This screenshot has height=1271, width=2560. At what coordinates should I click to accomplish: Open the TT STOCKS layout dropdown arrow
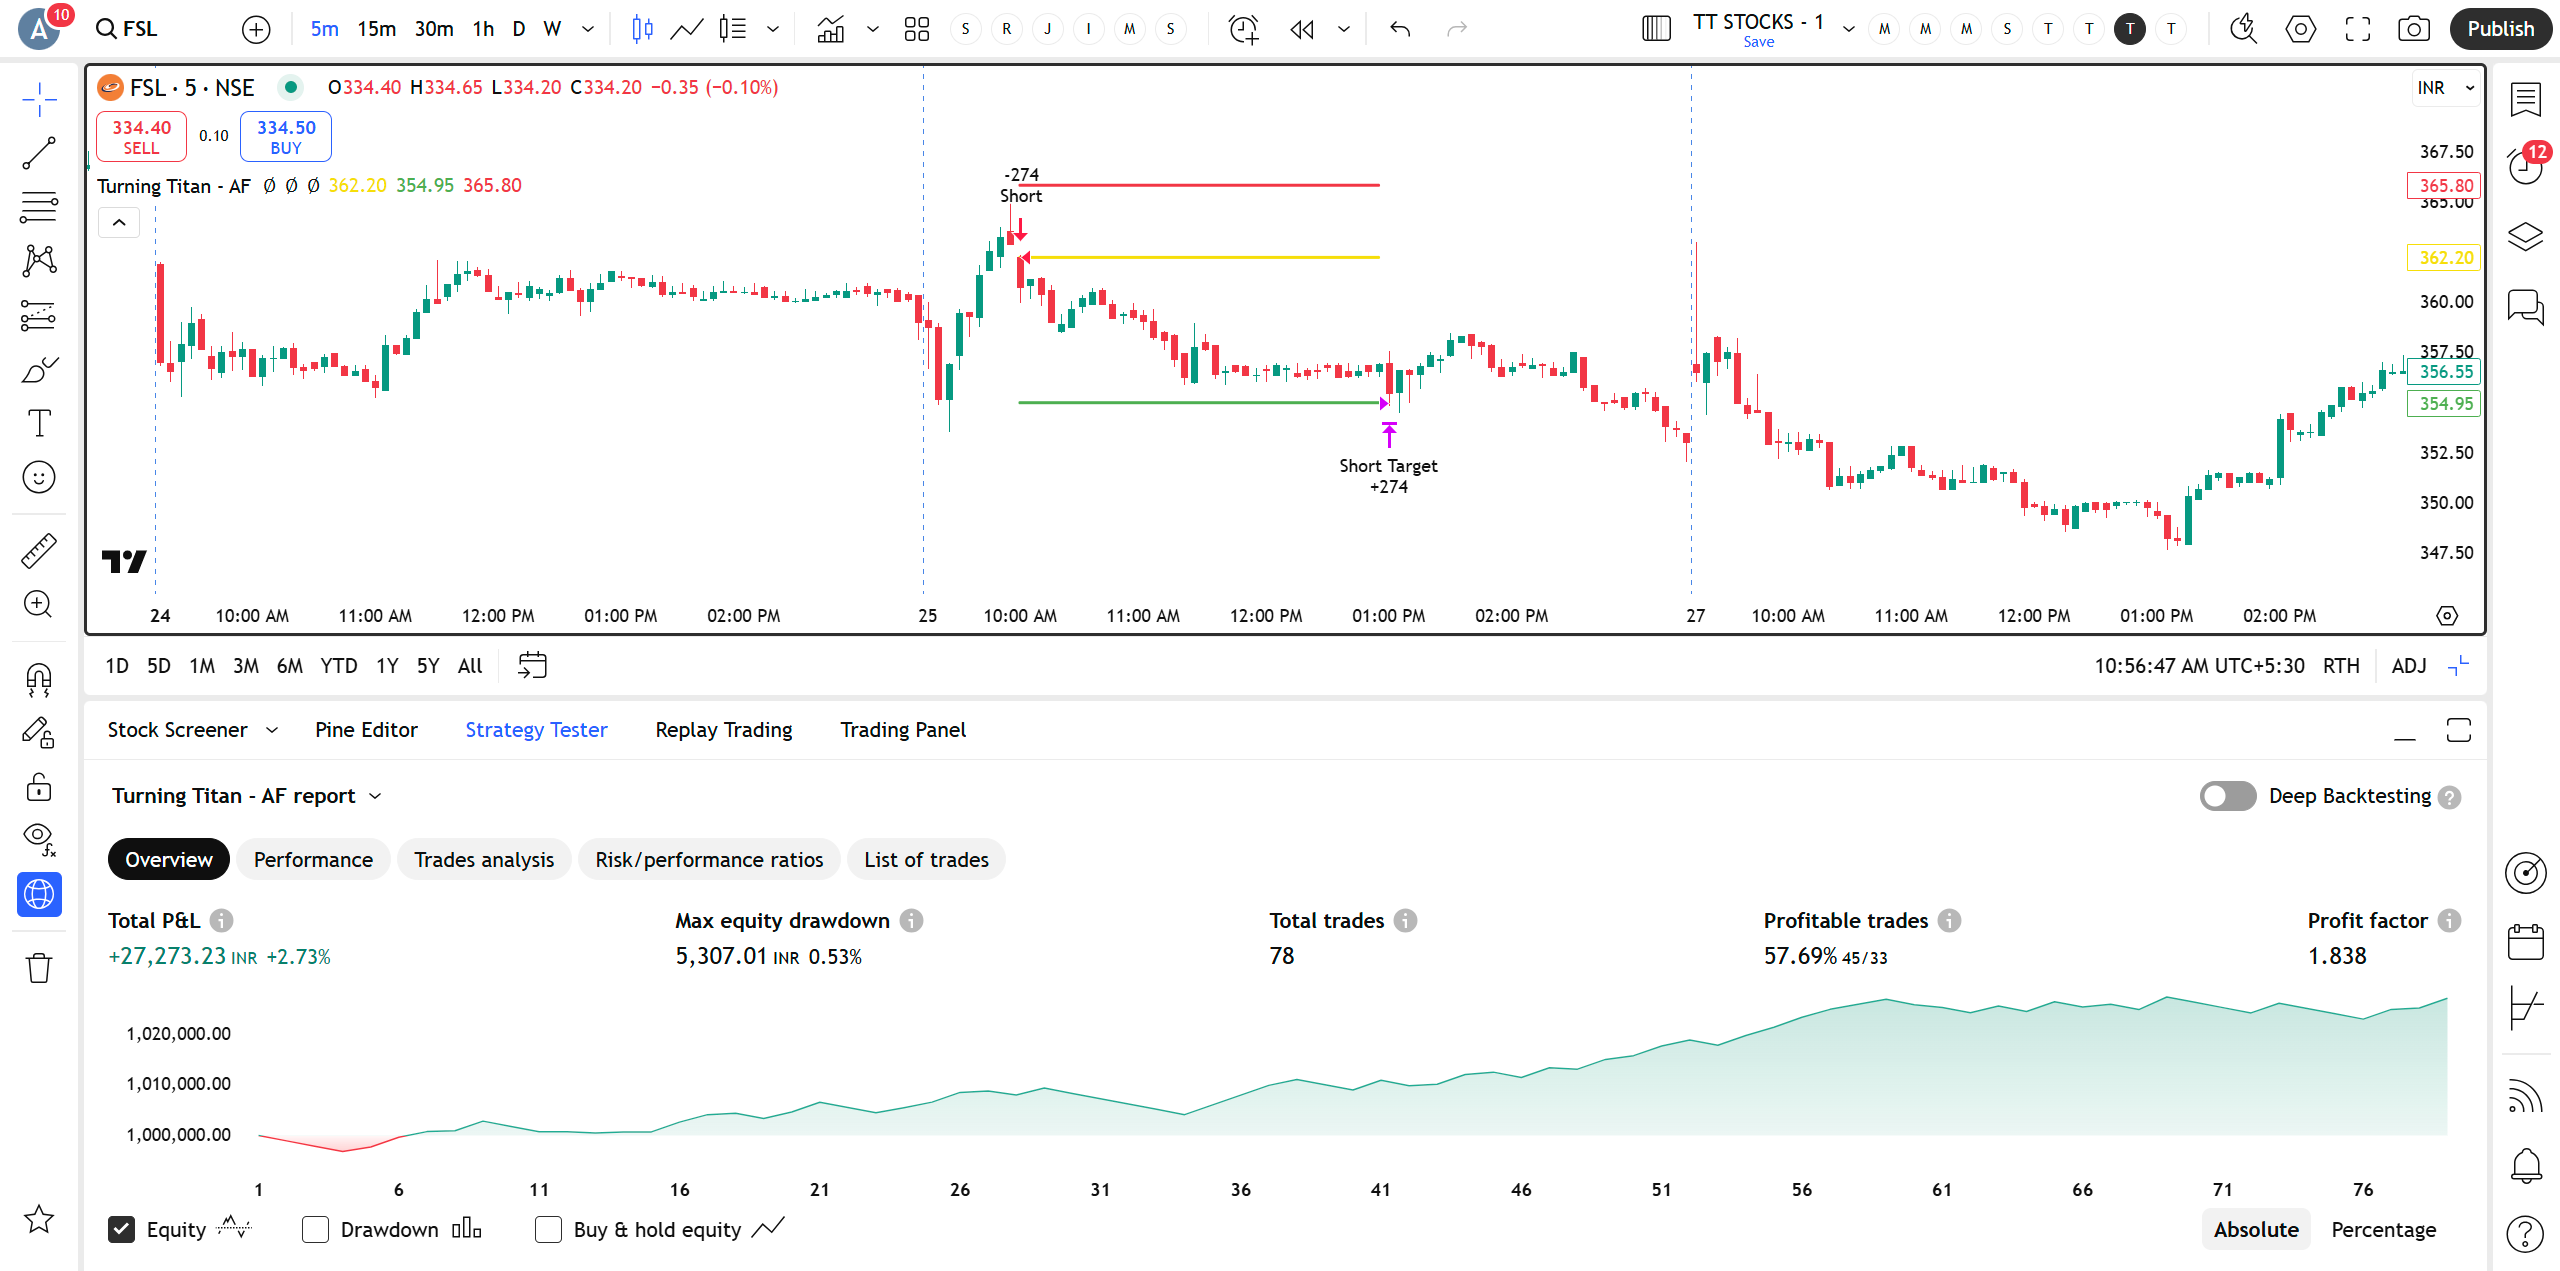click(1848, 29)
